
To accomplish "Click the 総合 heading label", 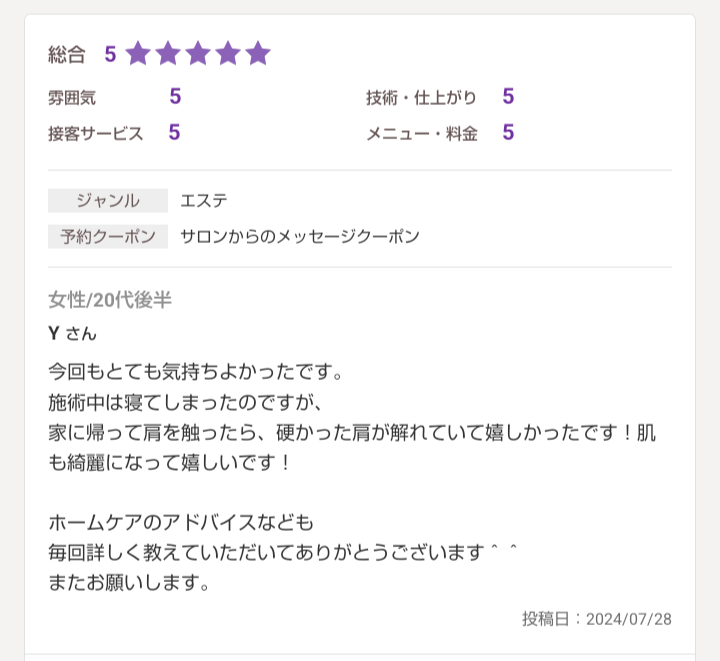I will pos(67,54).
